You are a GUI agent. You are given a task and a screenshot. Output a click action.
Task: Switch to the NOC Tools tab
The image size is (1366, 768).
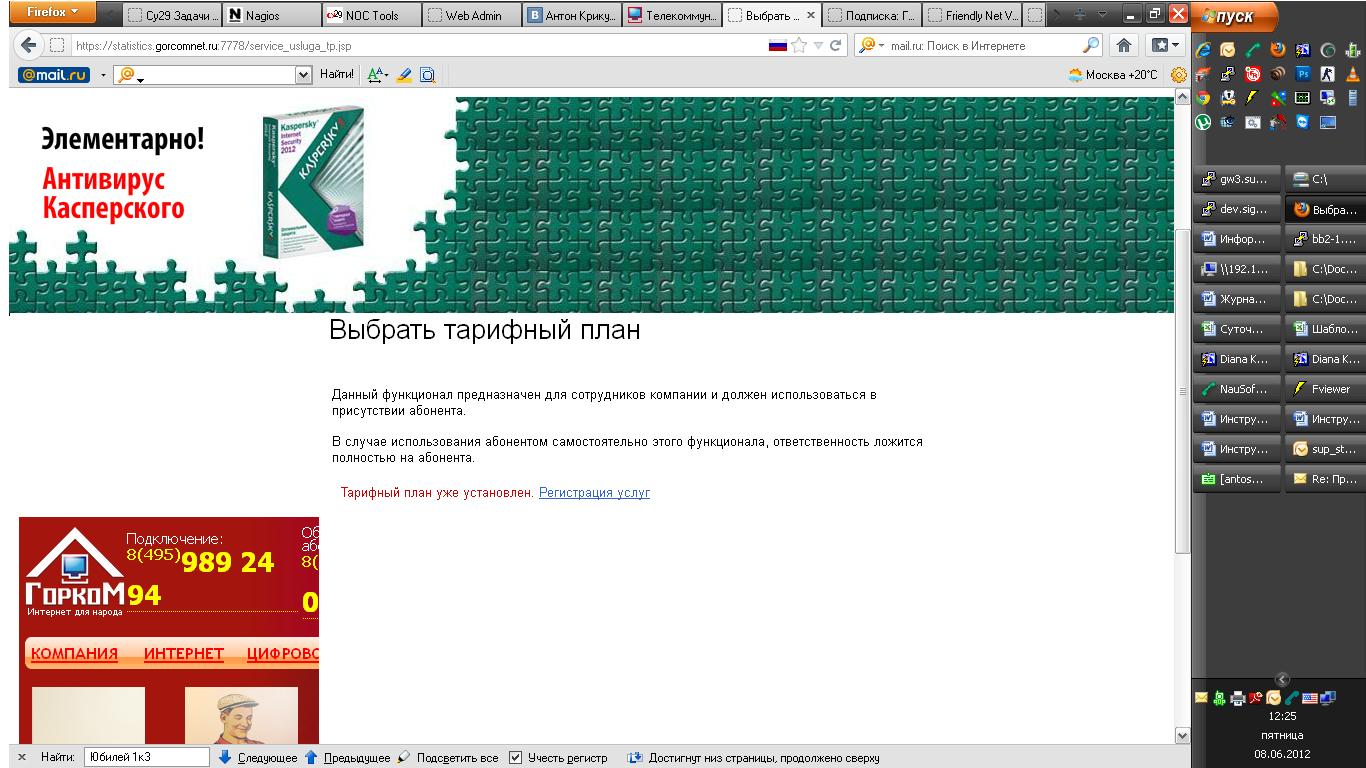pos(370,15)
